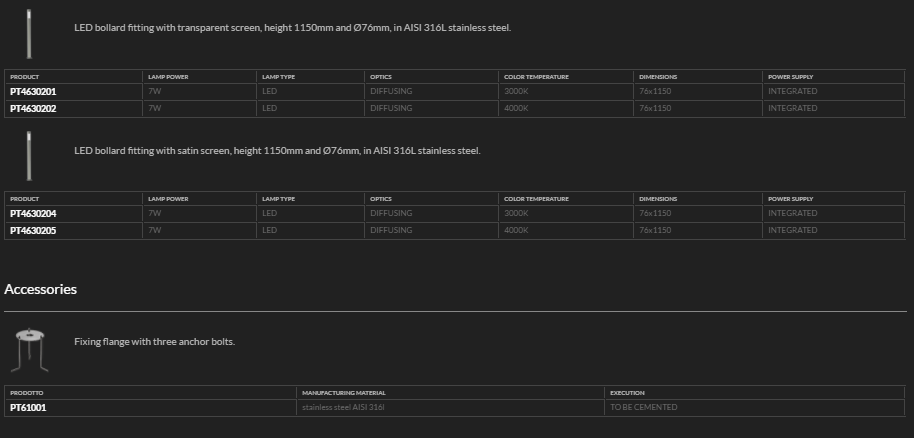The width and height of the screenshot is (914, 438).
Task: Open product code PT4630204
Action: [x=33, y=213]
